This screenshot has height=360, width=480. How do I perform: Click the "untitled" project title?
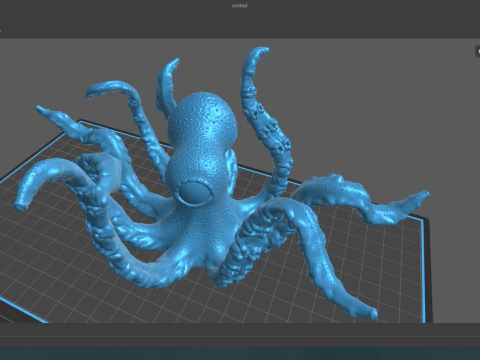click(240, 6)
